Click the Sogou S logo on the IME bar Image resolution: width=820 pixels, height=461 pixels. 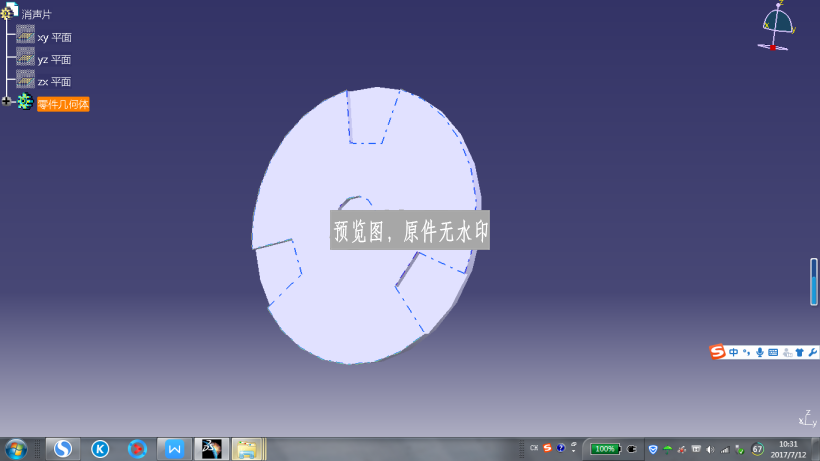pos(718,352)
